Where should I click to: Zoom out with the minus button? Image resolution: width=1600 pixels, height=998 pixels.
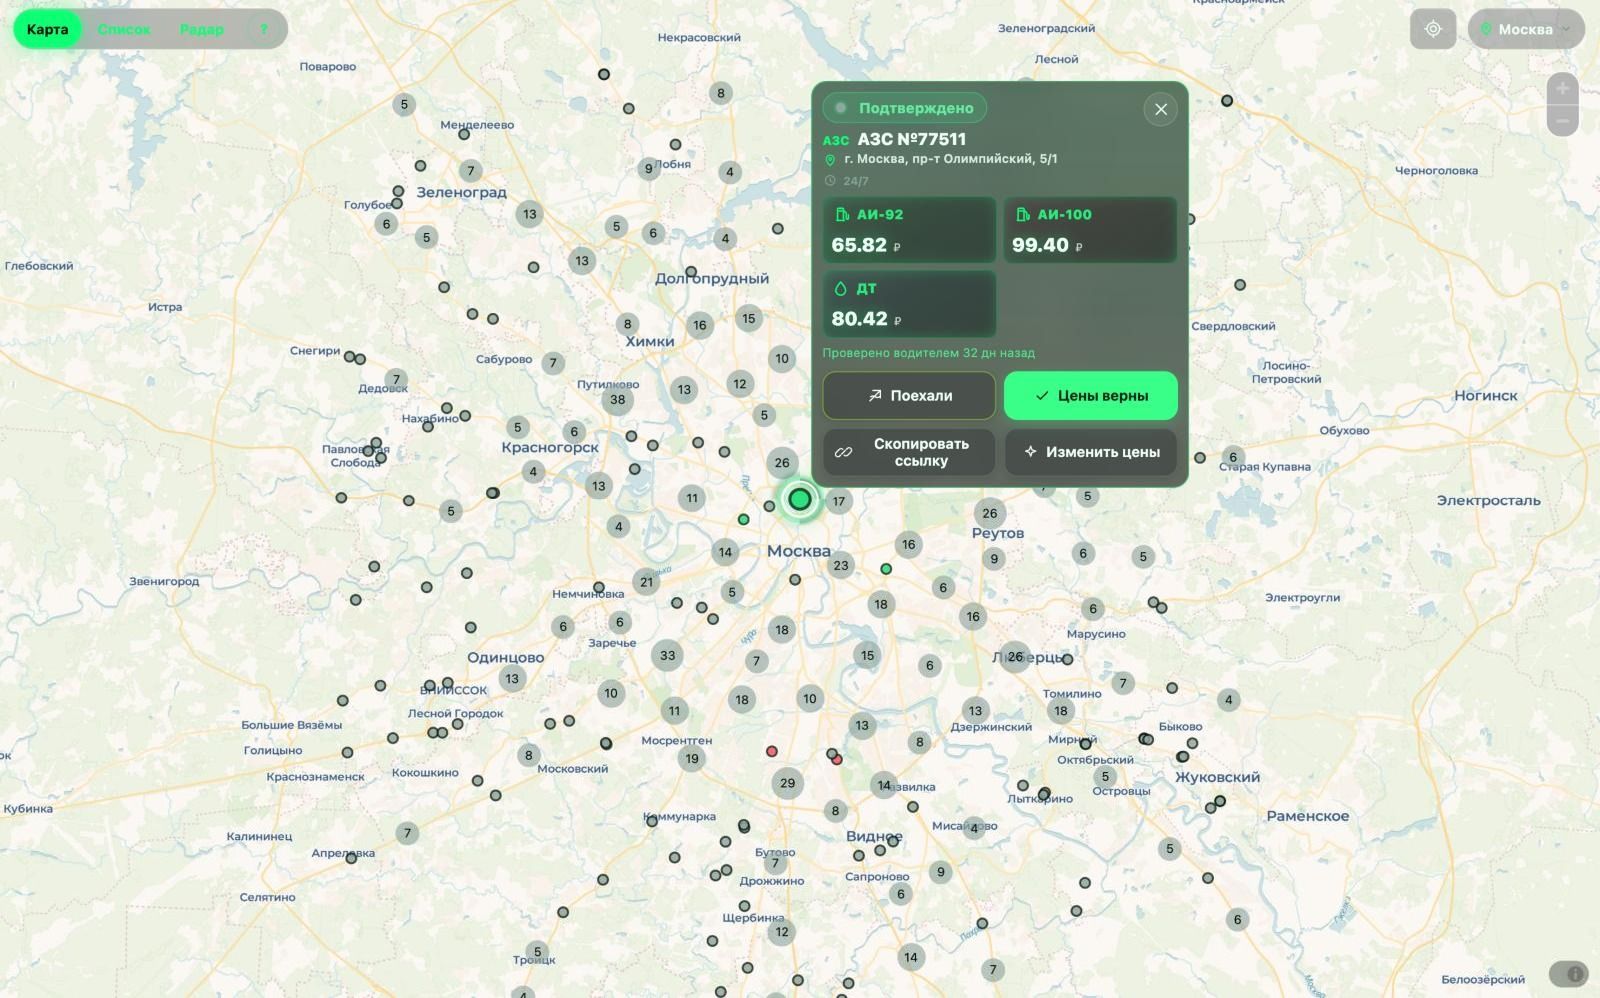pos(1562,121)
